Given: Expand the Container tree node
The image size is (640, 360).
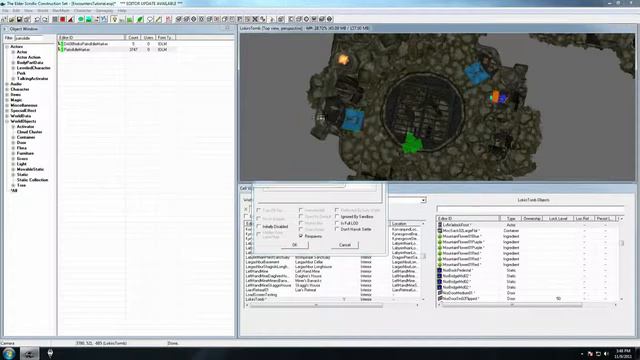Looking at the screenshot, I should 13,137.
